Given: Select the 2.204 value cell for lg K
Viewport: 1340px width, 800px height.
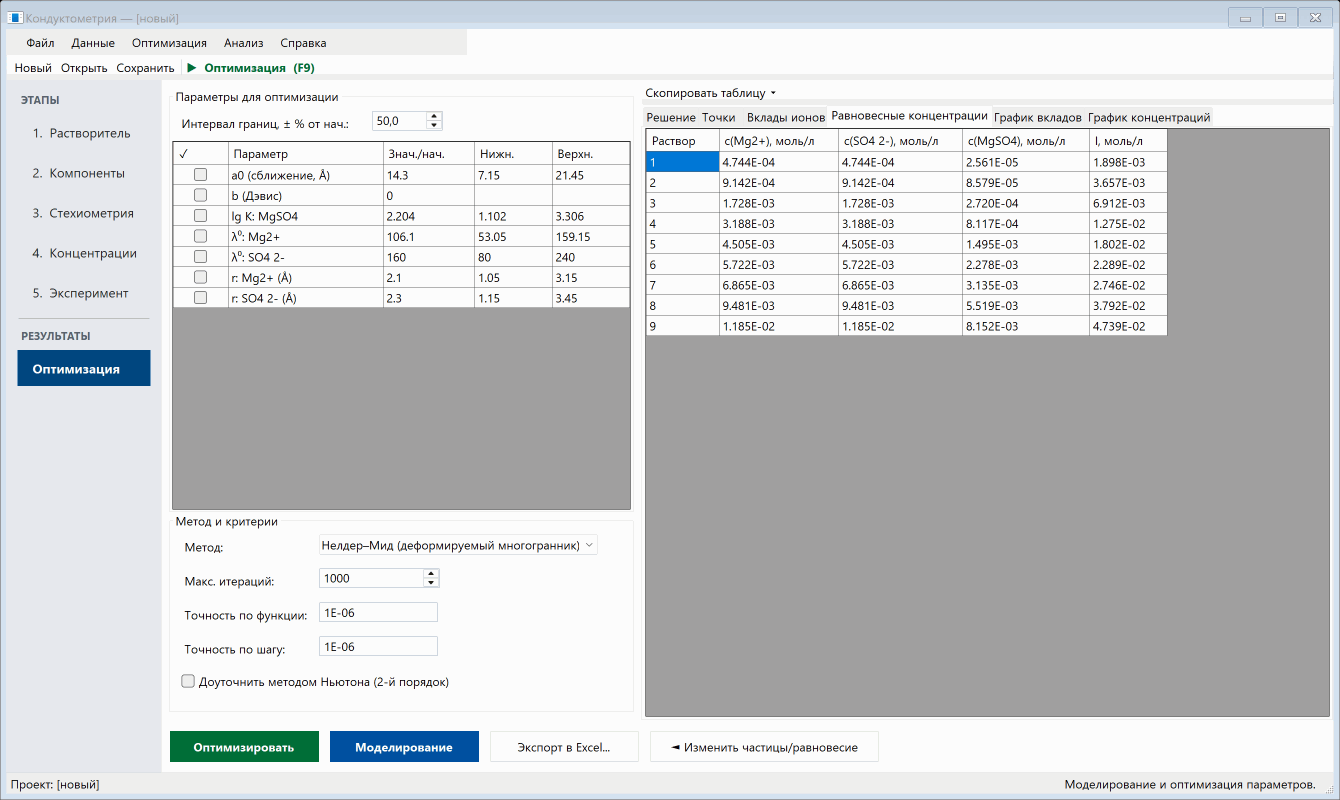Looking at the screenshot, I should [x=428, y=216].
